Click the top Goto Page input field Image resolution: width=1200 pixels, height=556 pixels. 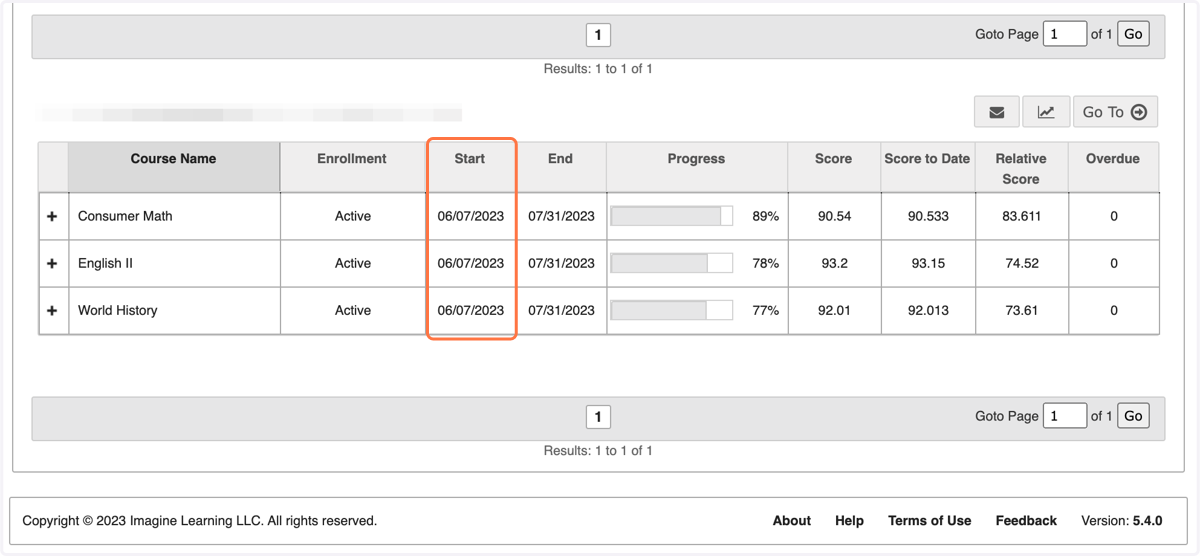pyautogui.click(x=1065, y=34)
